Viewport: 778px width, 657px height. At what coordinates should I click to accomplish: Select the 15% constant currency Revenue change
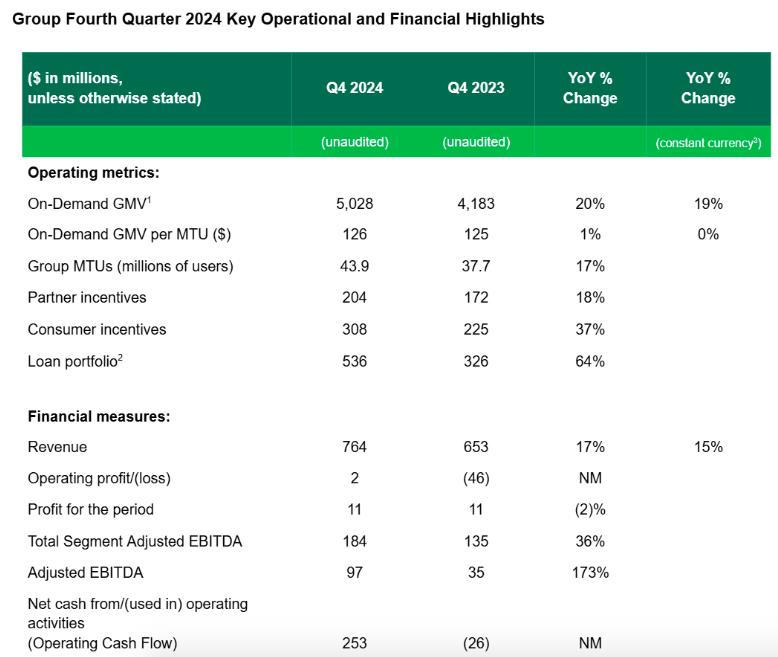pyautogui.click(x=708, y=447)
